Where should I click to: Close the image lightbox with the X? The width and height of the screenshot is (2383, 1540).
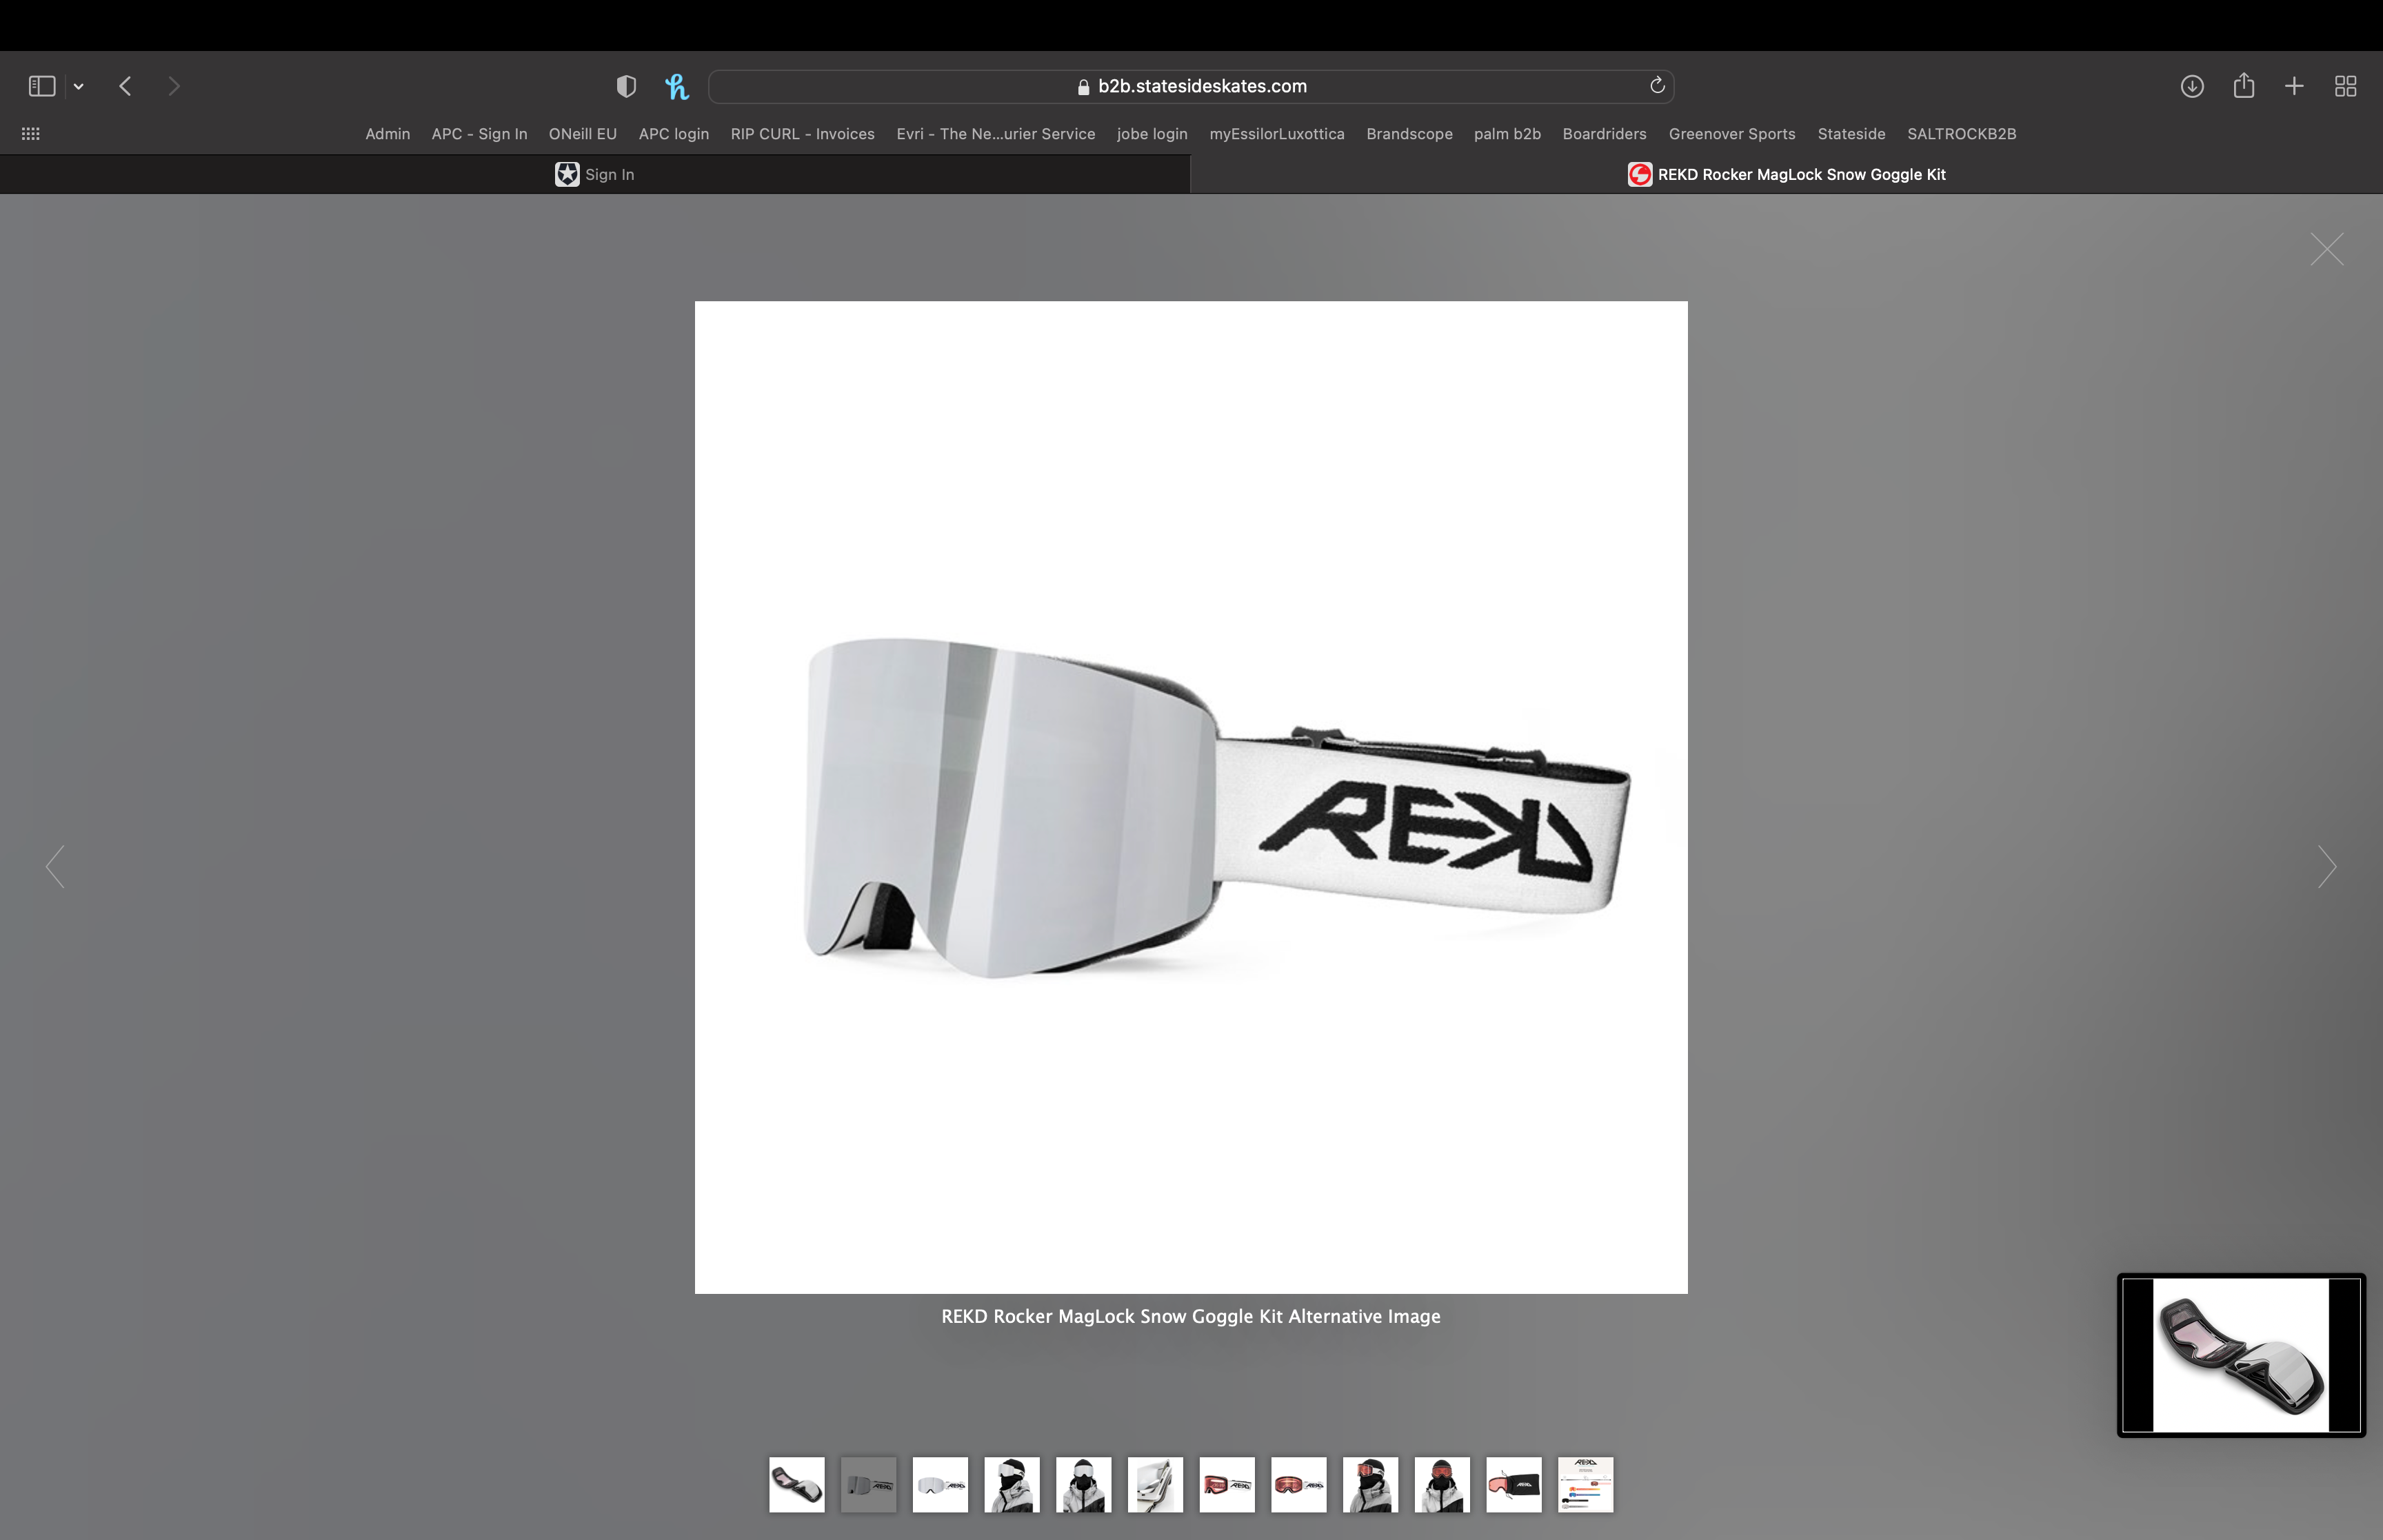[2326, 249]
